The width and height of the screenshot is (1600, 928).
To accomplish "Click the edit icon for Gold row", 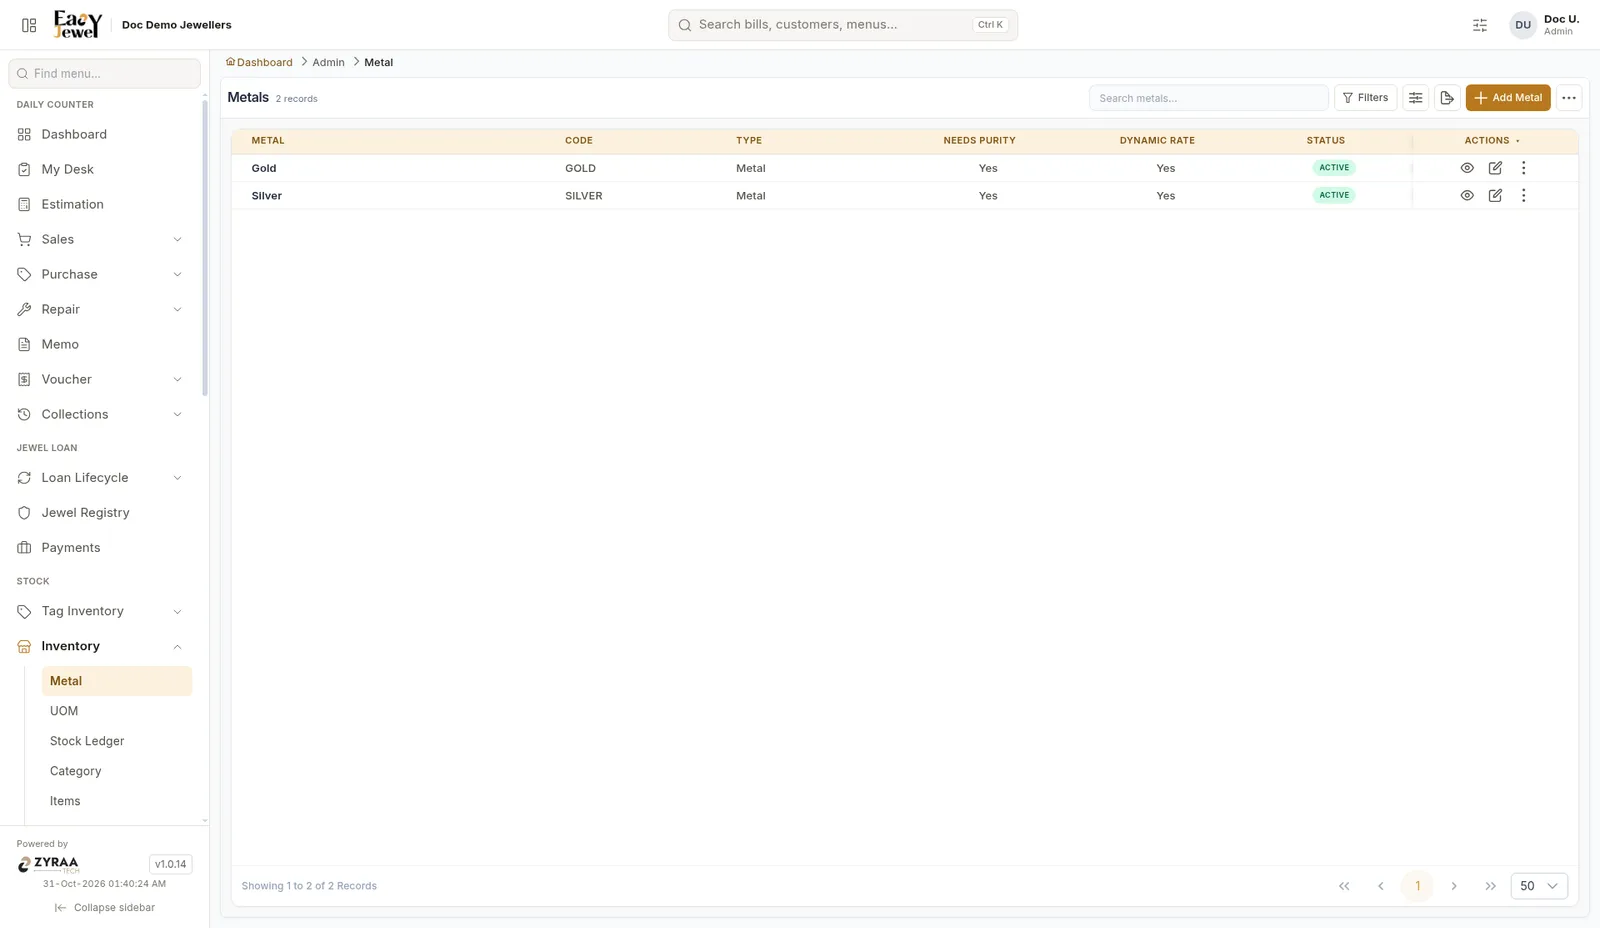I will [x=1495, y=168].
